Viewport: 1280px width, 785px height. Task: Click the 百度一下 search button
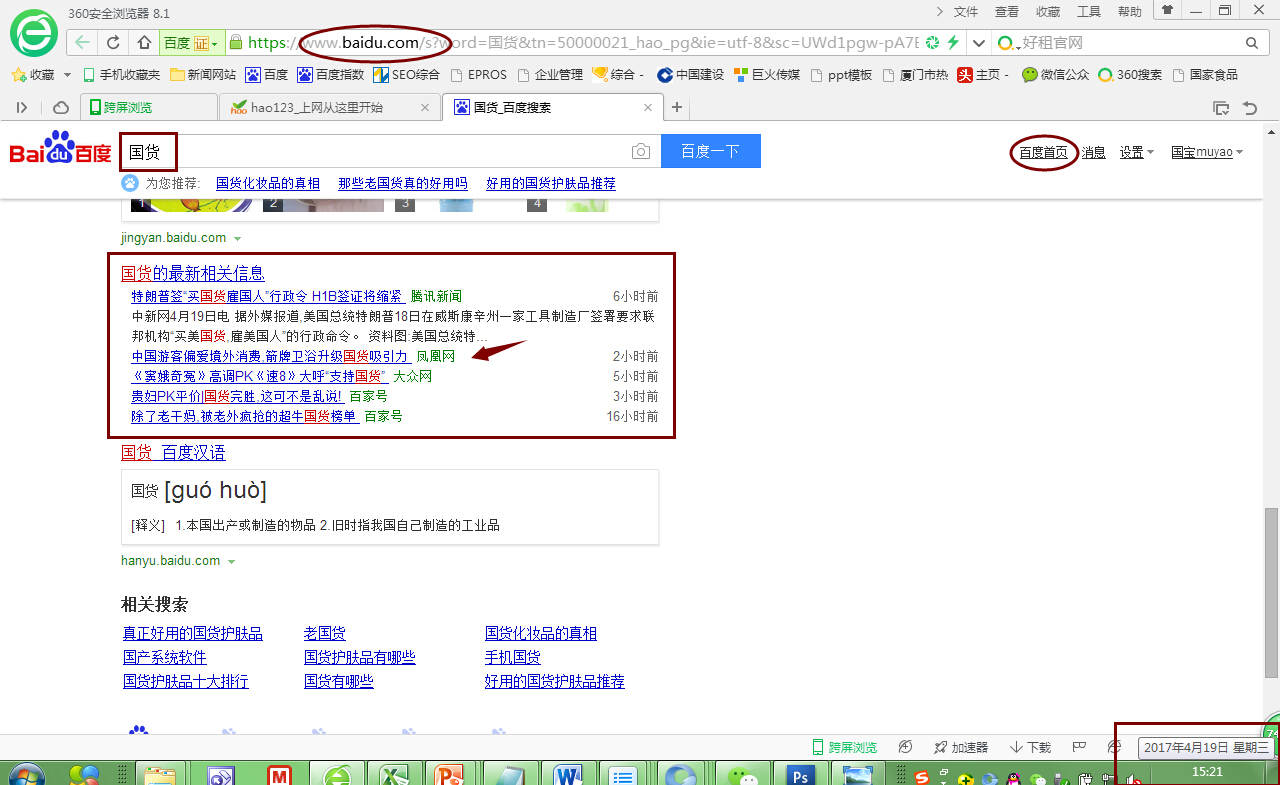(x=710, y=152)
